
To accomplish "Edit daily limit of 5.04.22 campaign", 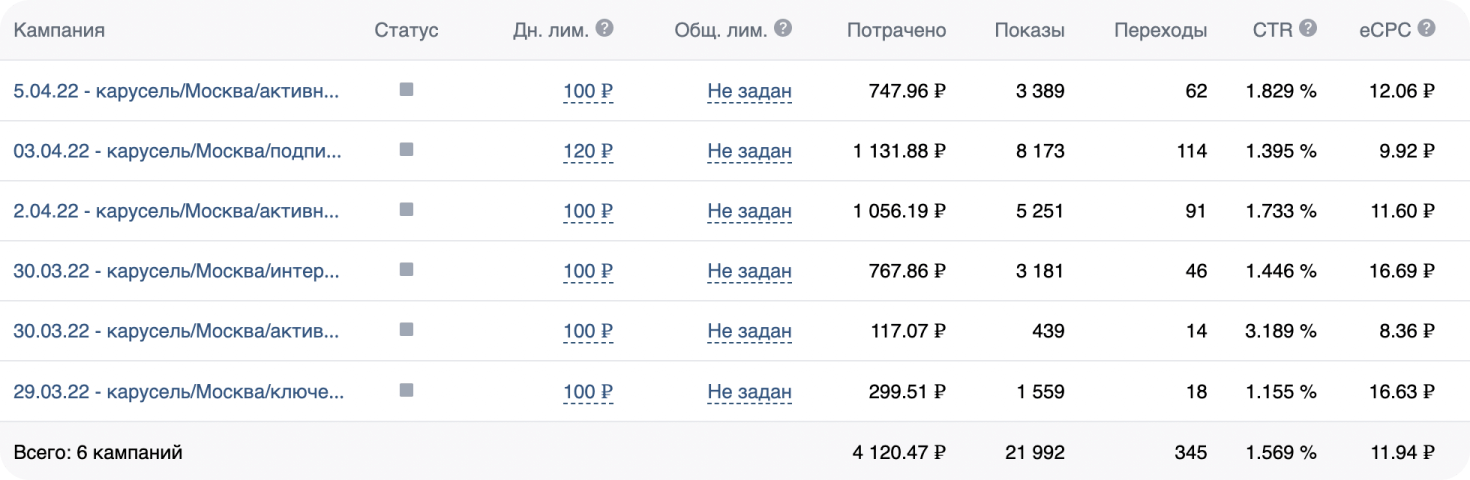I will (x=588, y=91).
